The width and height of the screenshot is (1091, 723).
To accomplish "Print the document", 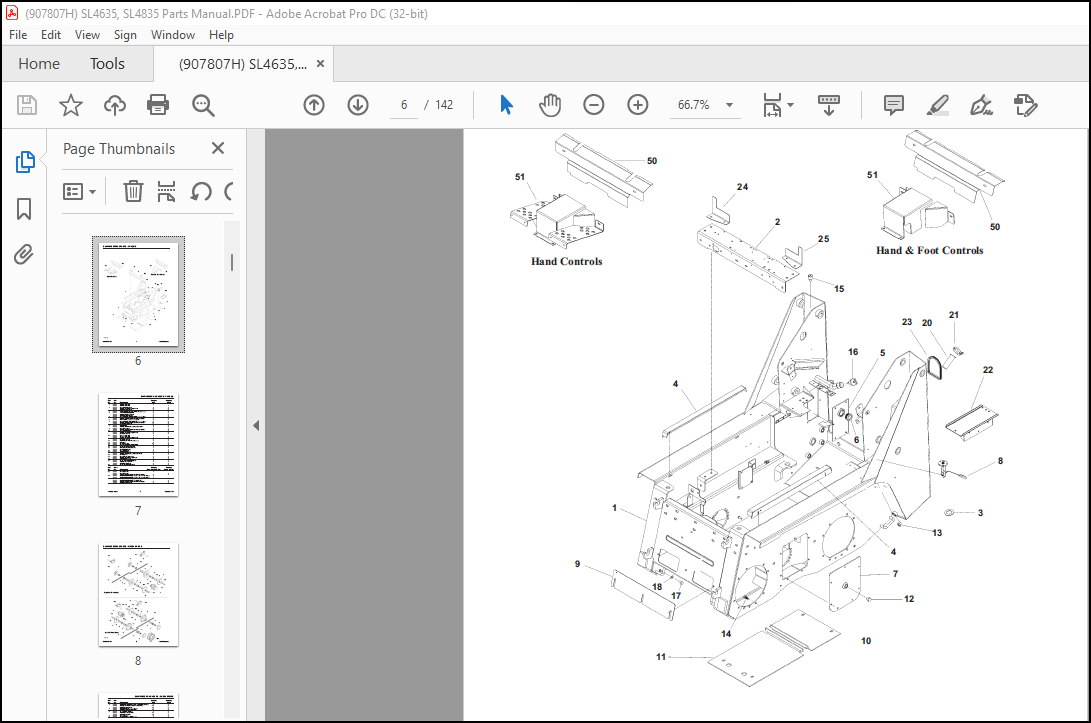I will 158,105.
